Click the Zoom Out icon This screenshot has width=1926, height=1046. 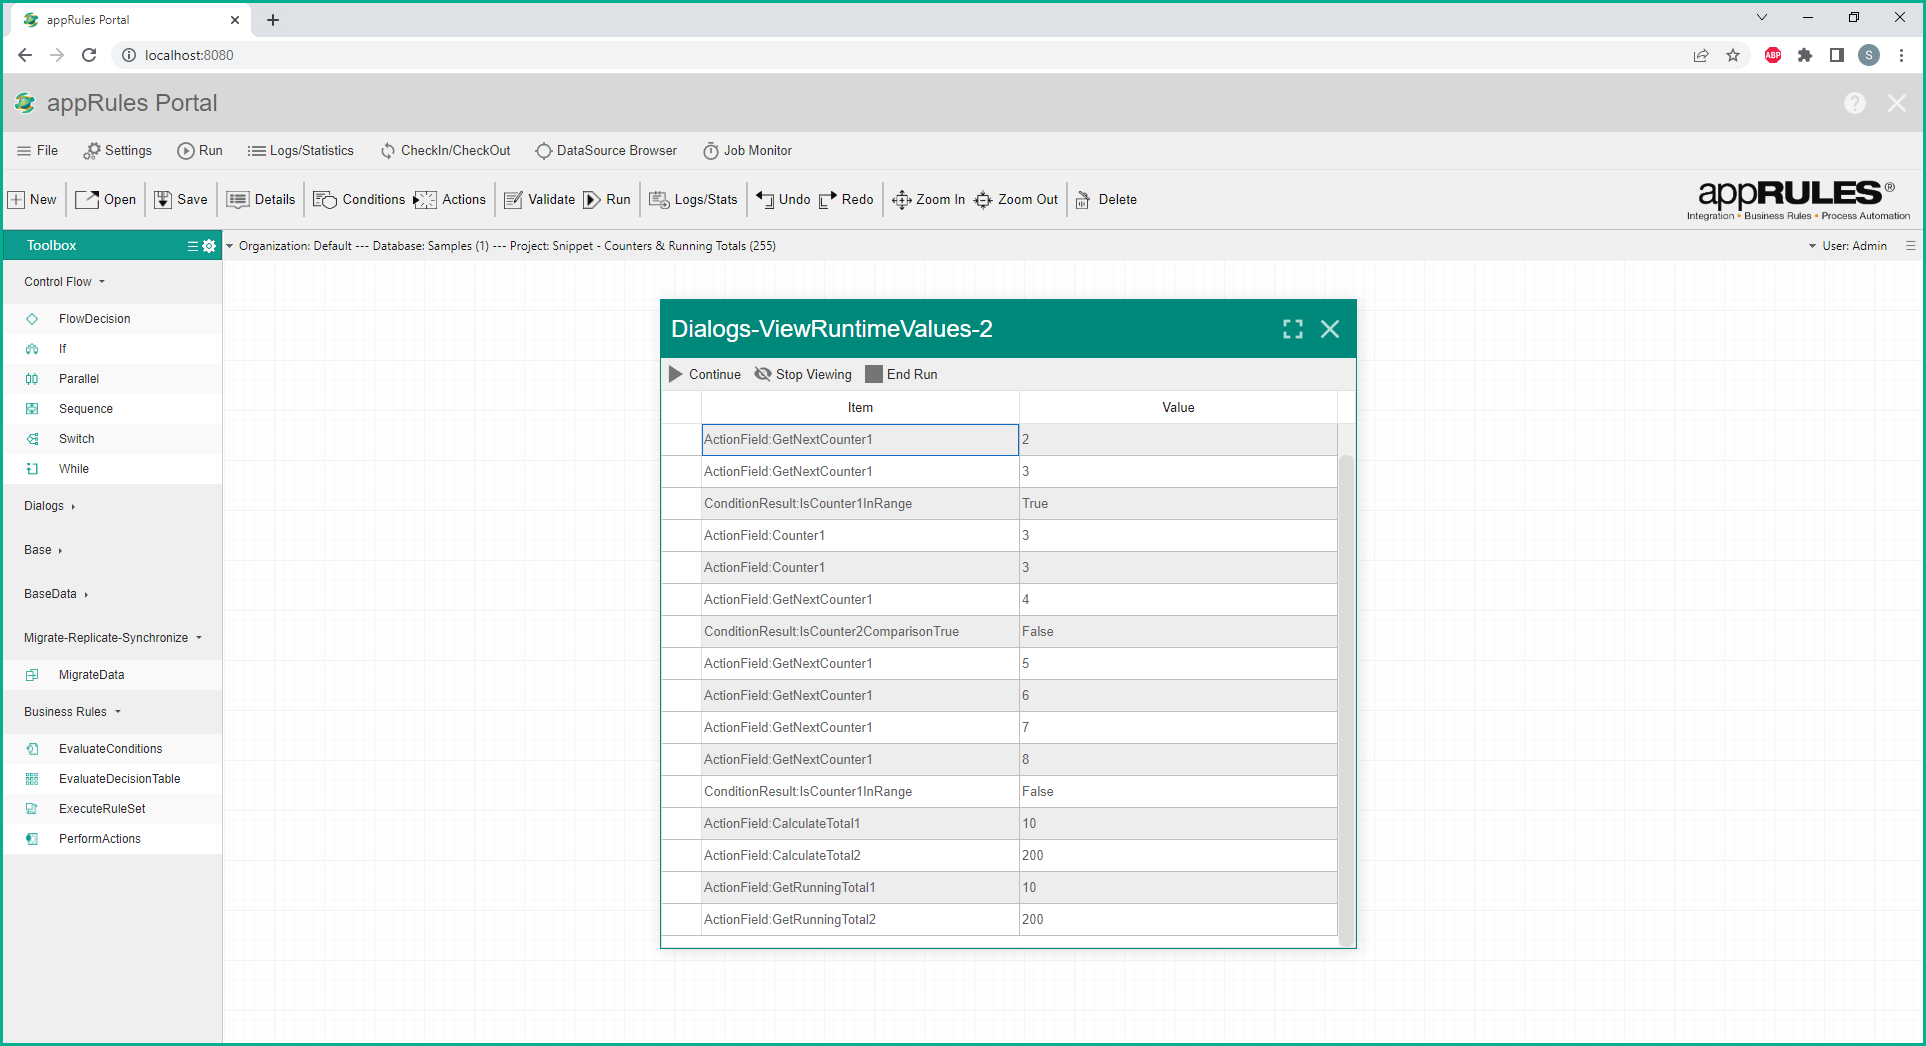coord(983,200)
